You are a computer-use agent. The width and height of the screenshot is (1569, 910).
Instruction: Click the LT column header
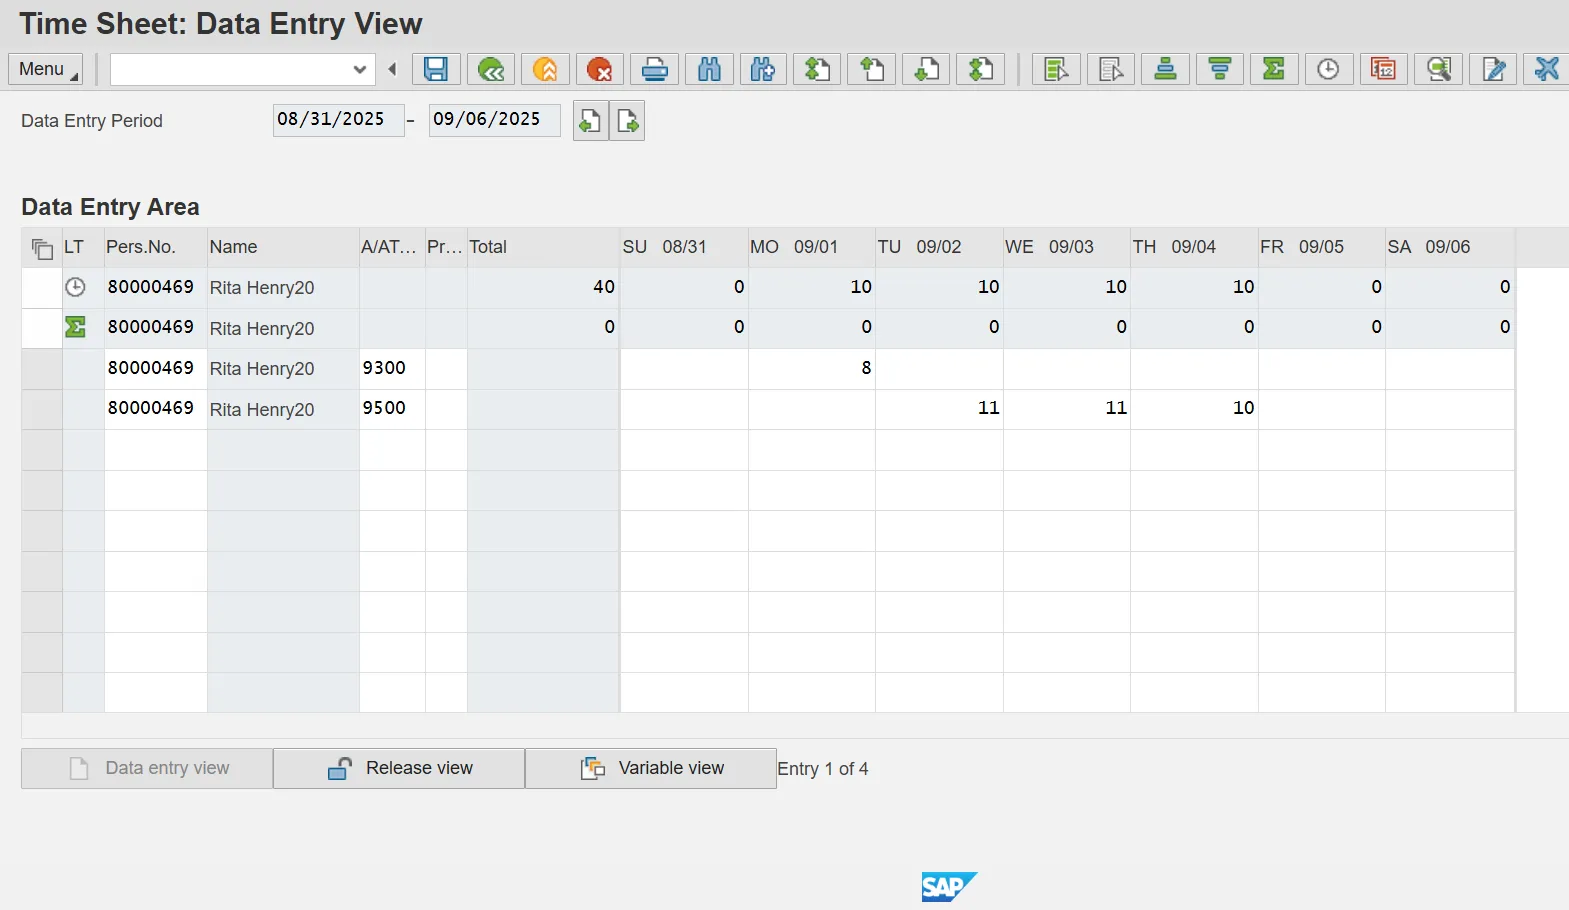pyautogui.click(x=83, y=247)
